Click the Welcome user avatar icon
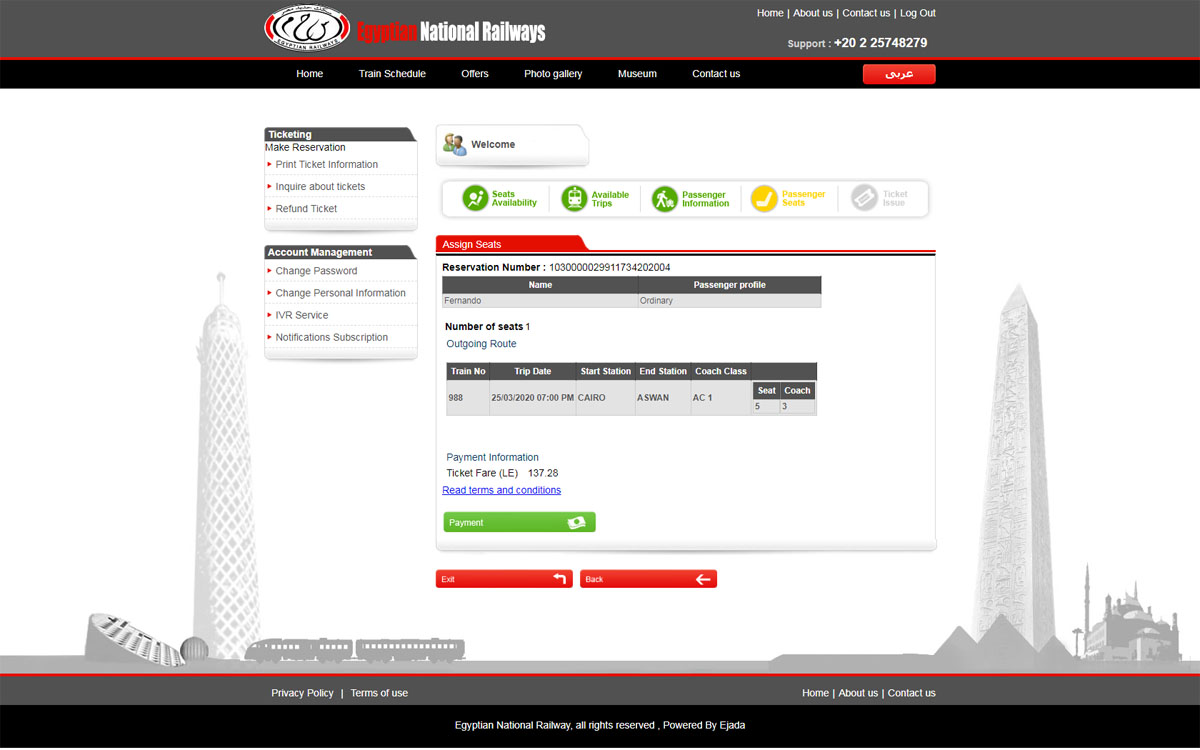 [x=455, y=145]
